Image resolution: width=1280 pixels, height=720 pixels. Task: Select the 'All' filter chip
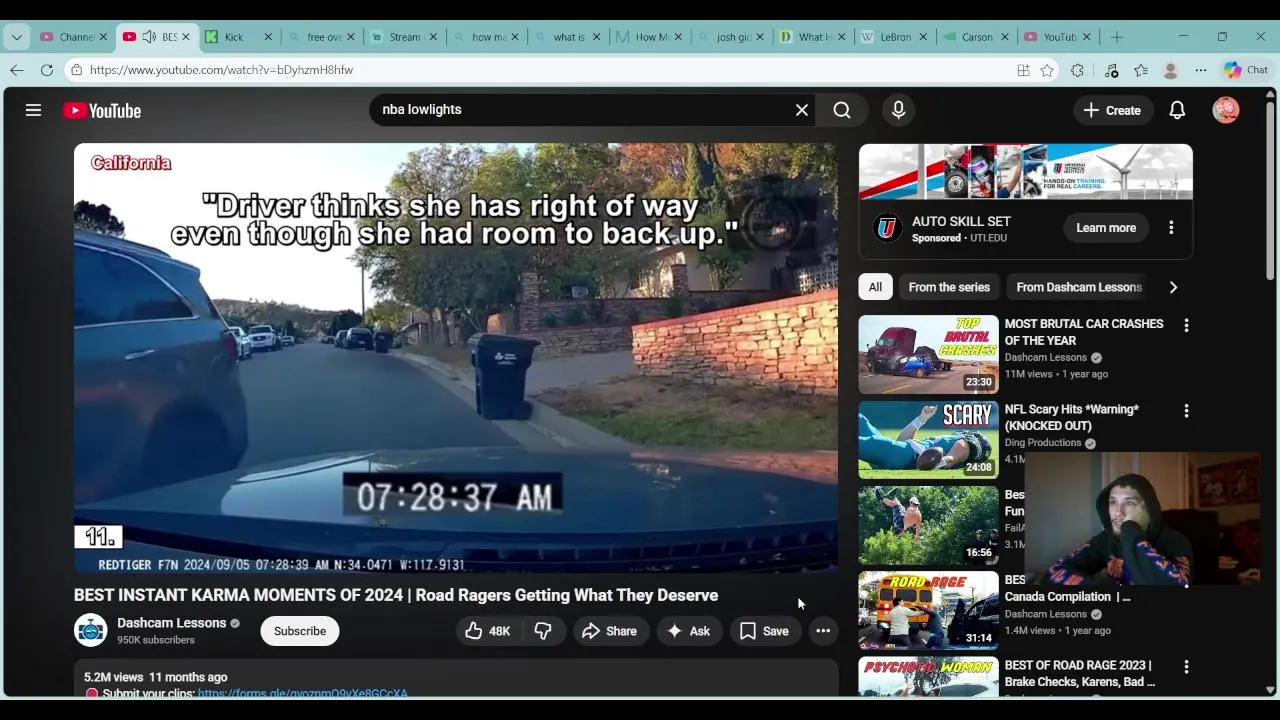pos(875,287)
